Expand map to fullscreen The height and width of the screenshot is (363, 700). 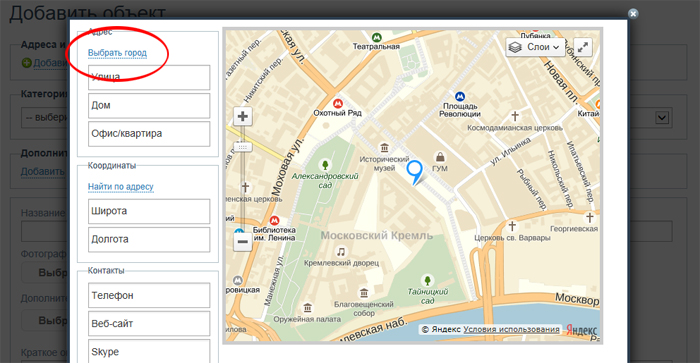[583, 47]
